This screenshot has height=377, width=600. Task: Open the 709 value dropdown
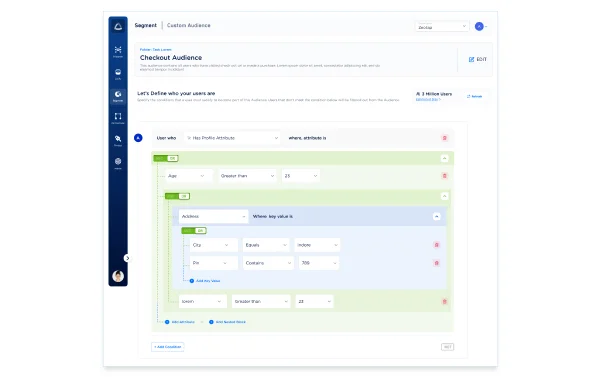click(319, 263)
